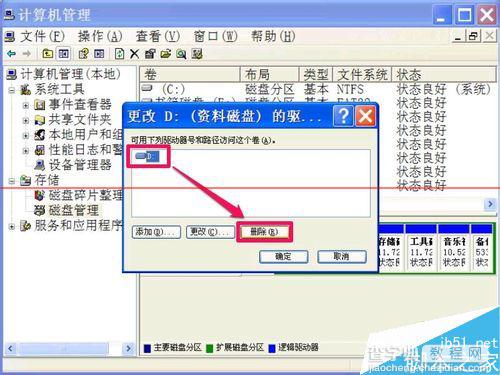Click the 类型 column header
This screenshot has width=500, height=375.
click(x=316, y=74)
